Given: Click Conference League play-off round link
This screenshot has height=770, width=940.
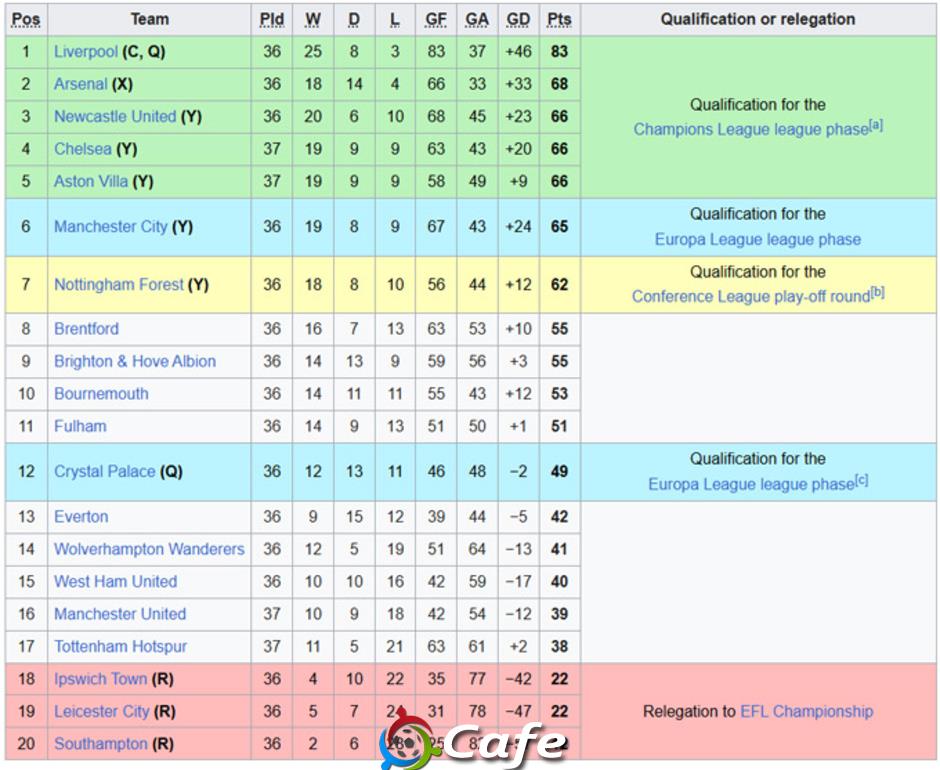Looking at the screenshot, I should [x=751, y=296].
